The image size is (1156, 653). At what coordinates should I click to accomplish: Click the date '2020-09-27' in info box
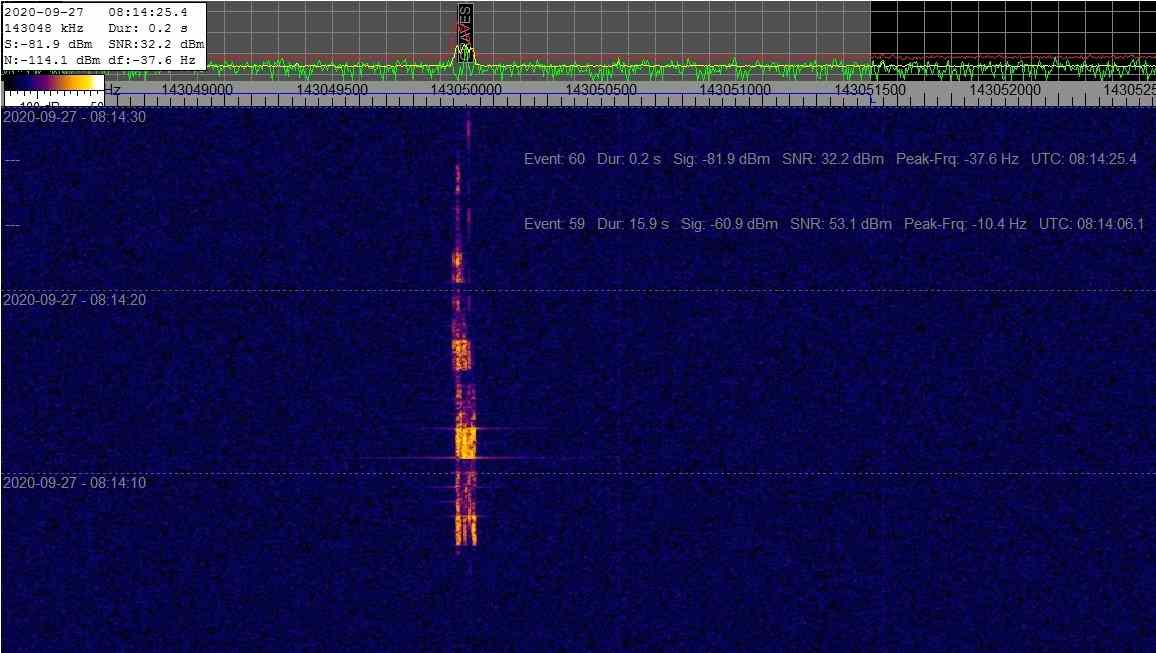click(44, 12)
